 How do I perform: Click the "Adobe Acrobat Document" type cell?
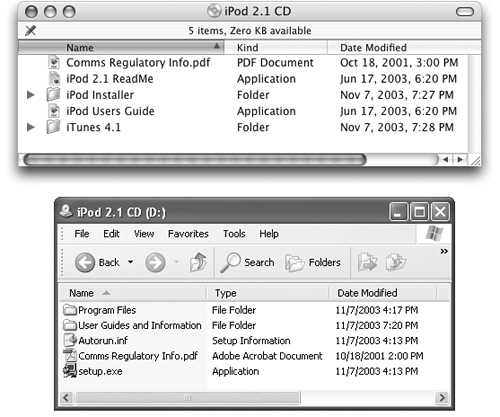(267, 356)
